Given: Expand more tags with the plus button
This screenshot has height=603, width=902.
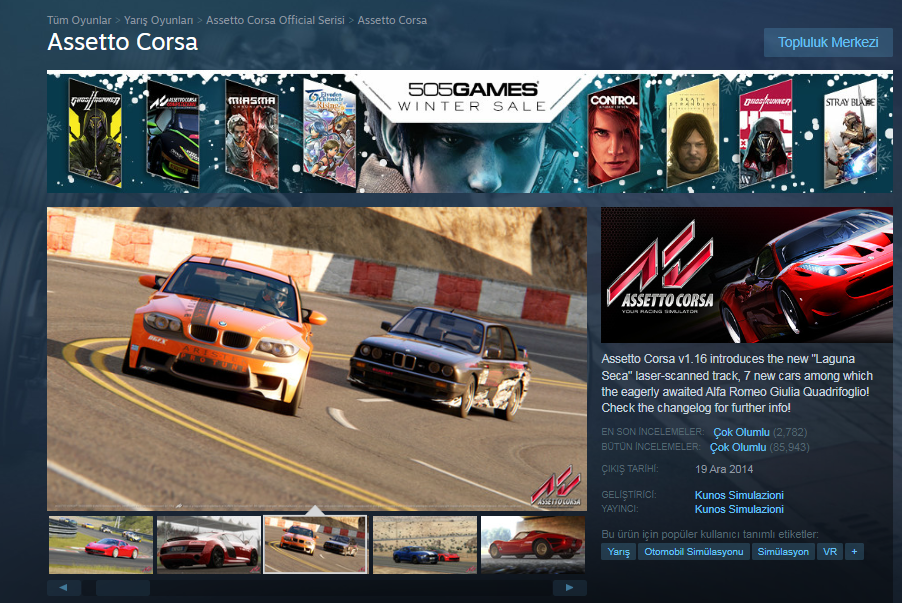Looking at the screenshot, I should [x=854, y=552].
